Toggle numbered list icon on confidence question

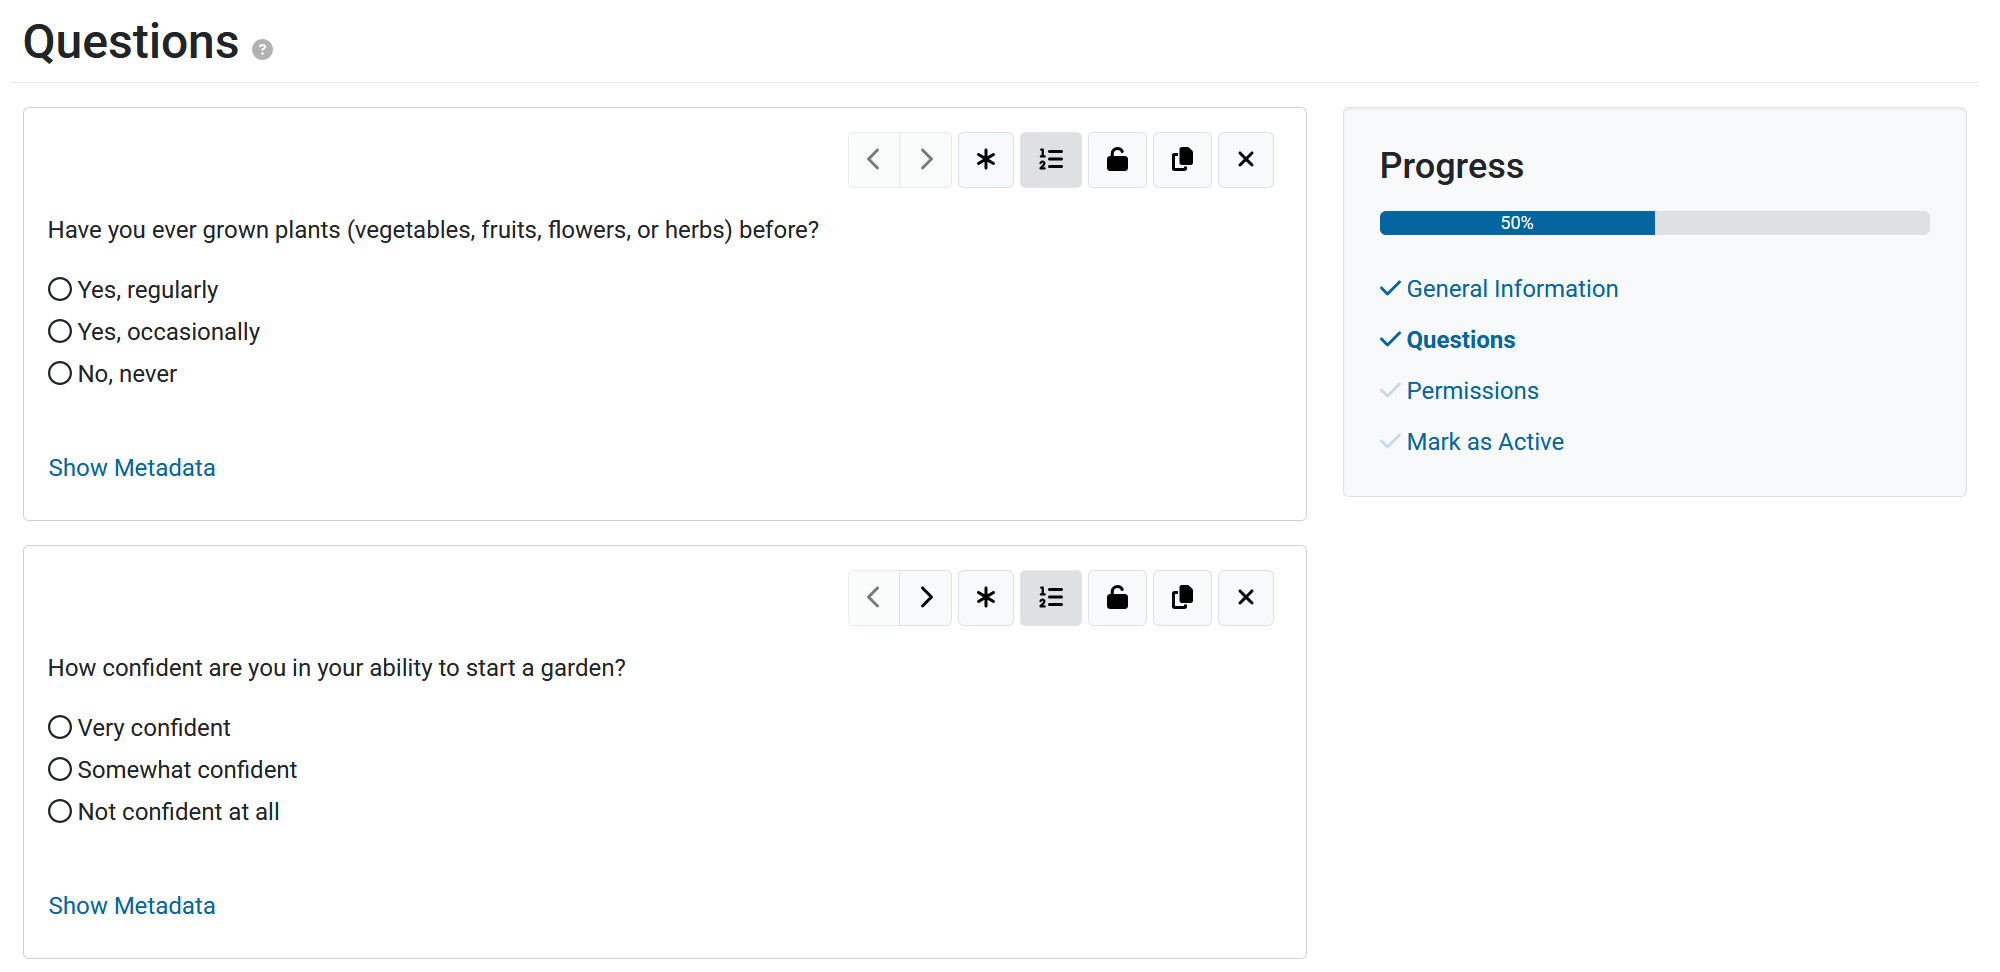[x=1051, y=598]
